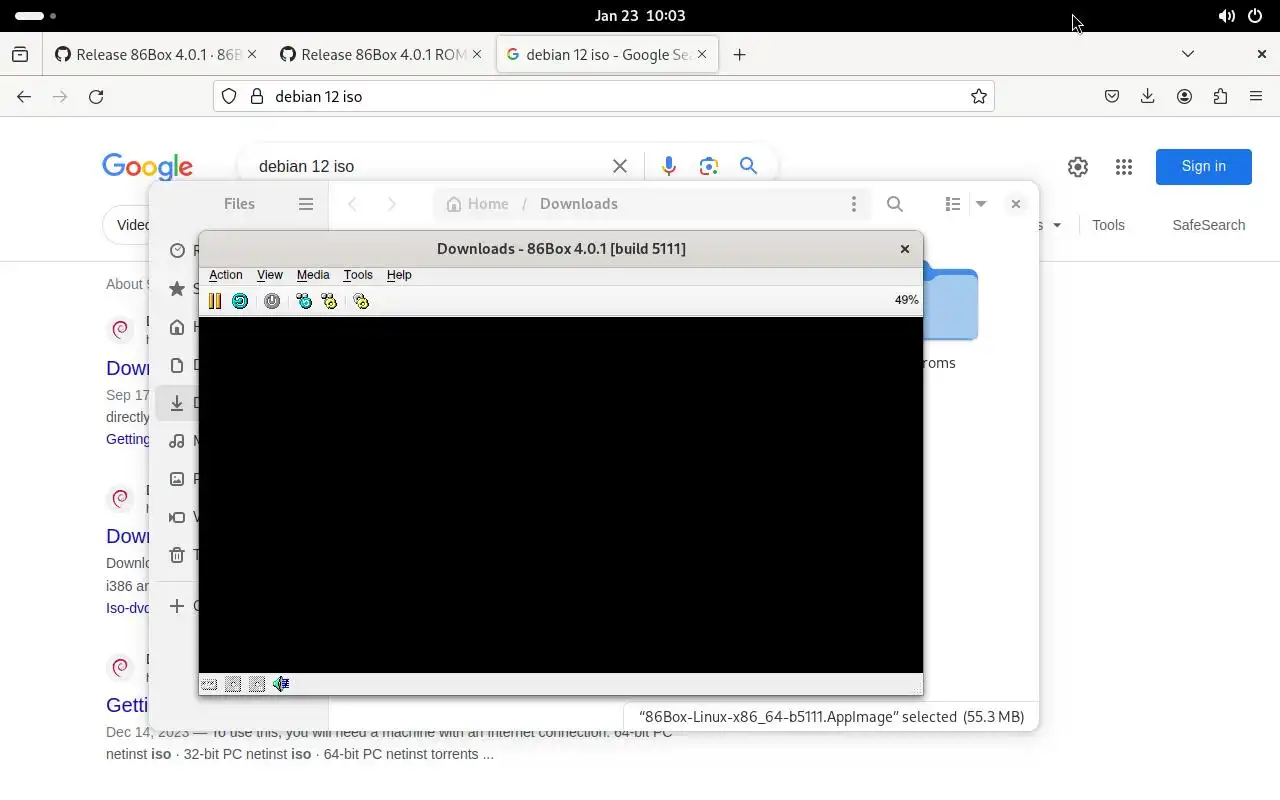
Task: Open the Firefox application menu
Action: [1256, 97]
